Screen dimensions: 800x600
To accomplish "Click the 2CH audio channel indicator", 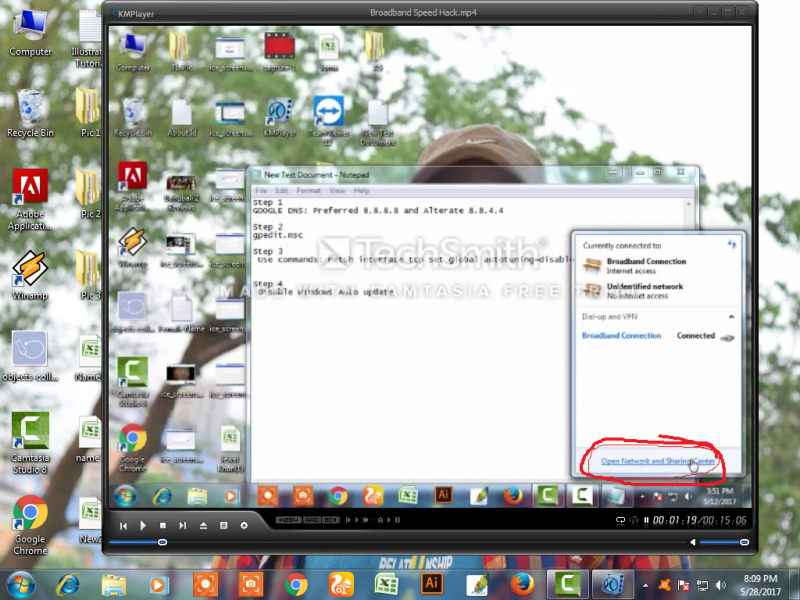I will click(x=331, y=520).
